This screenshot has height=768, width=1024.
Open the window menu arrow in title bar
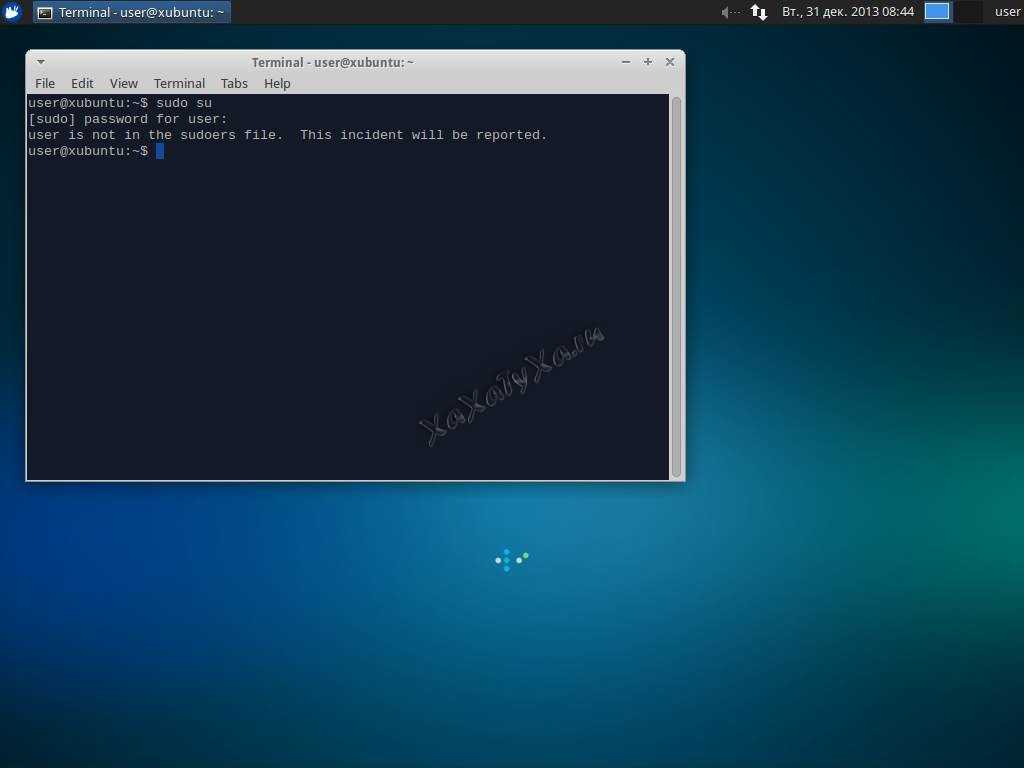point(41,62)
